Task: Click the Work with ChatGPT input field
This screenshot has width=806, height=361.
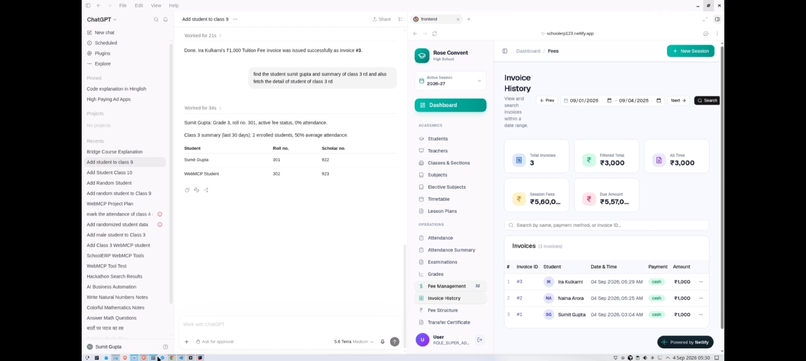Action: pos(290,324)
